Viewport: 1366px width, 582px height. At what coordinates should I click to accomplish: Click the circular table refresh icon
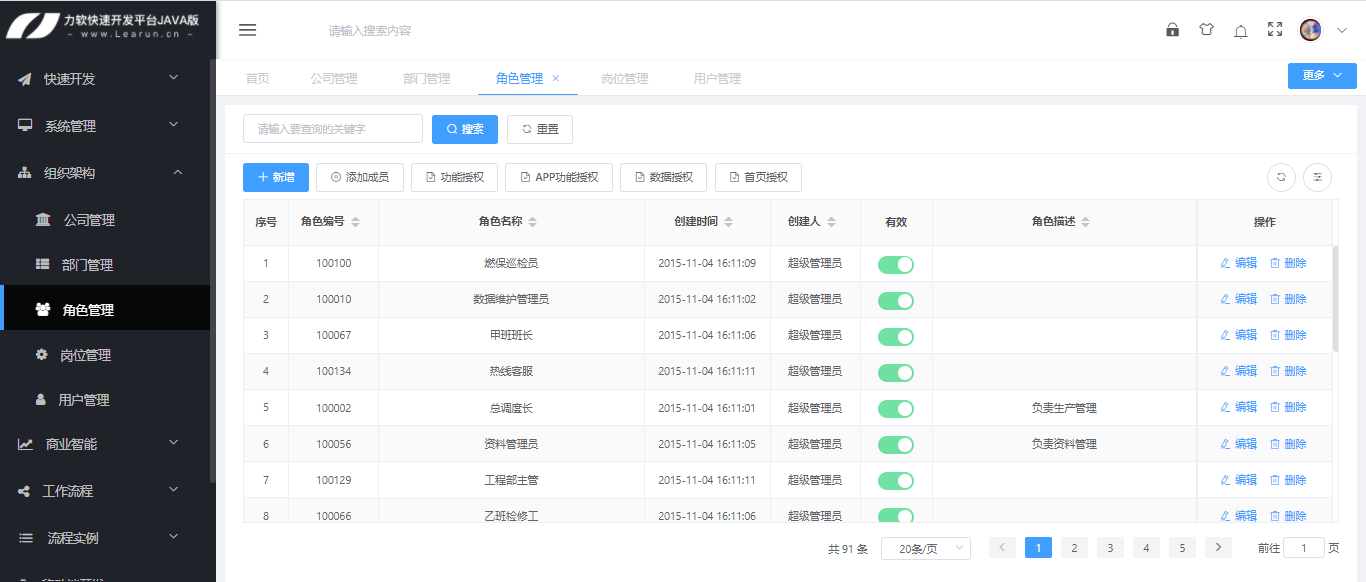tap(1281, 177)
